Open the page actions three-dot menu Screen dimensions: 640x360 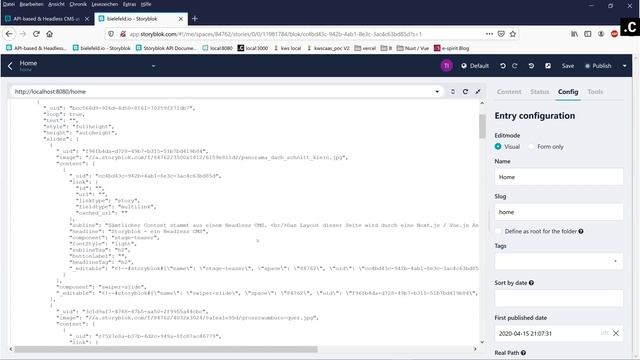point(489,34)
